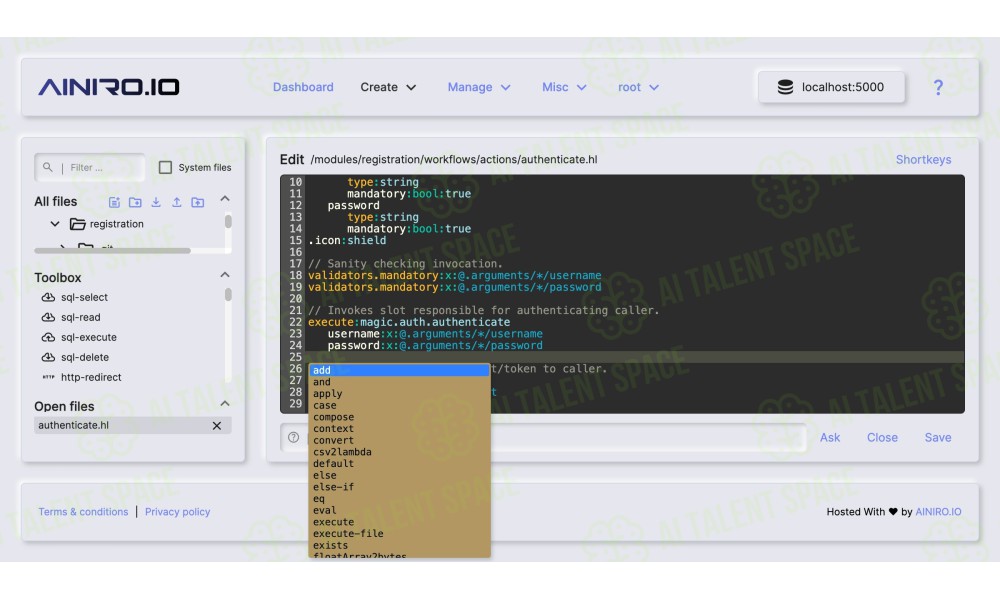The width and height of the screenshot is (1000, 600).
Task: Click the cloud icon beside sql-select
Action: click(48, 297)
